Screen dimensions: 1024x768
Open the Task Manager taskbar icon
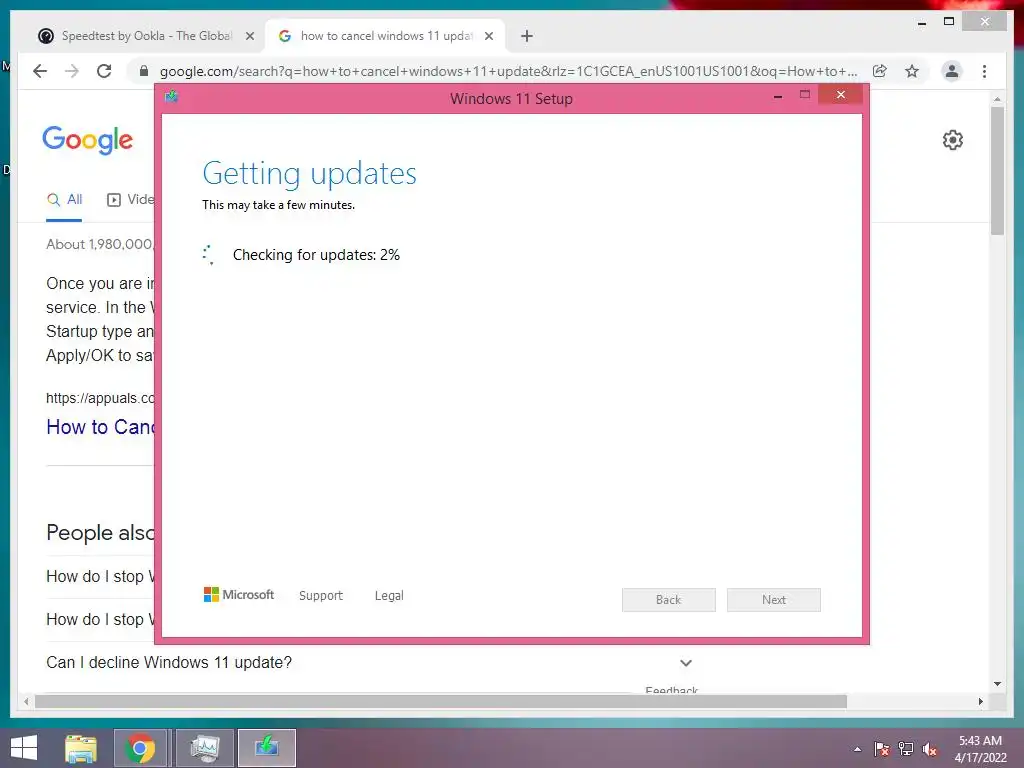click(x=205, y=748)
